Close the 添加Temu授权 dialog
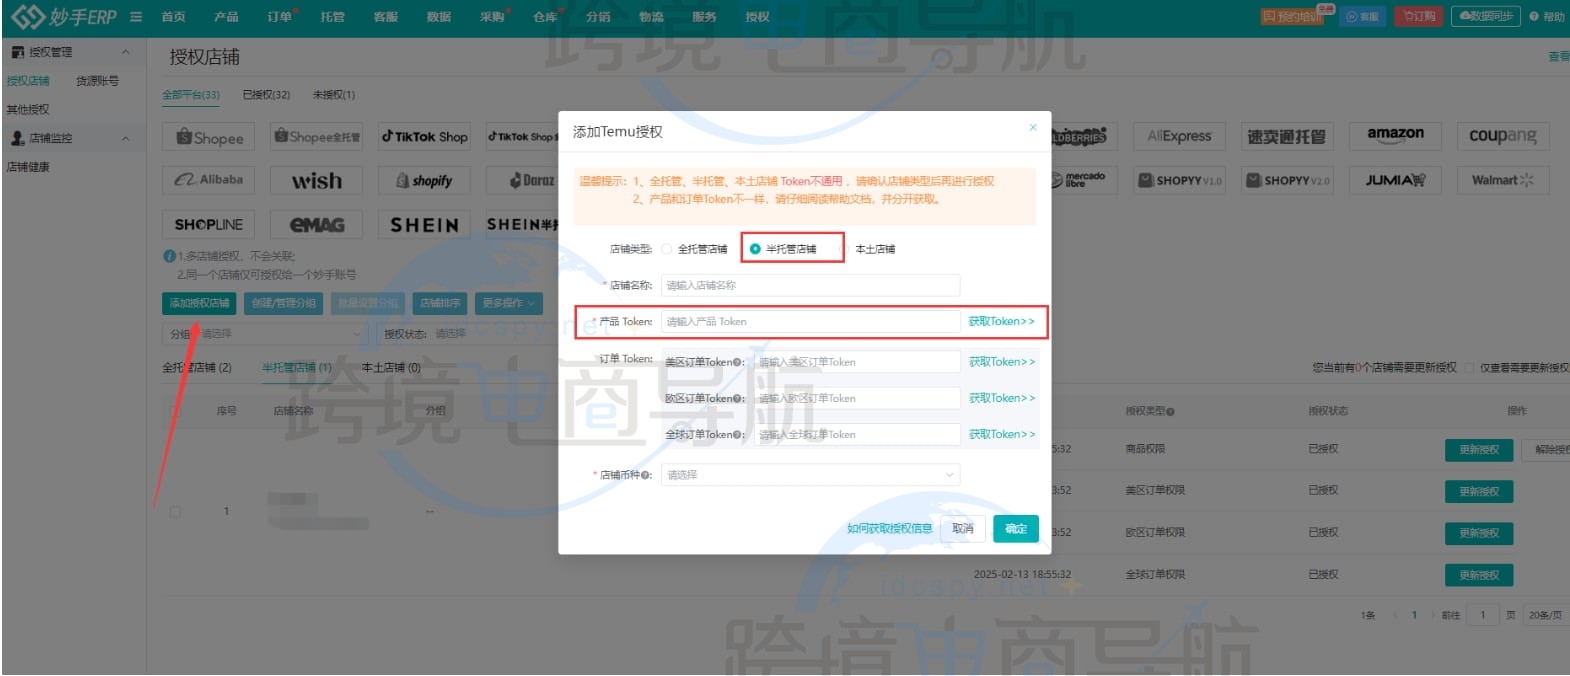This screenshot has height=676, width=1570. (x=1033, y=128)
